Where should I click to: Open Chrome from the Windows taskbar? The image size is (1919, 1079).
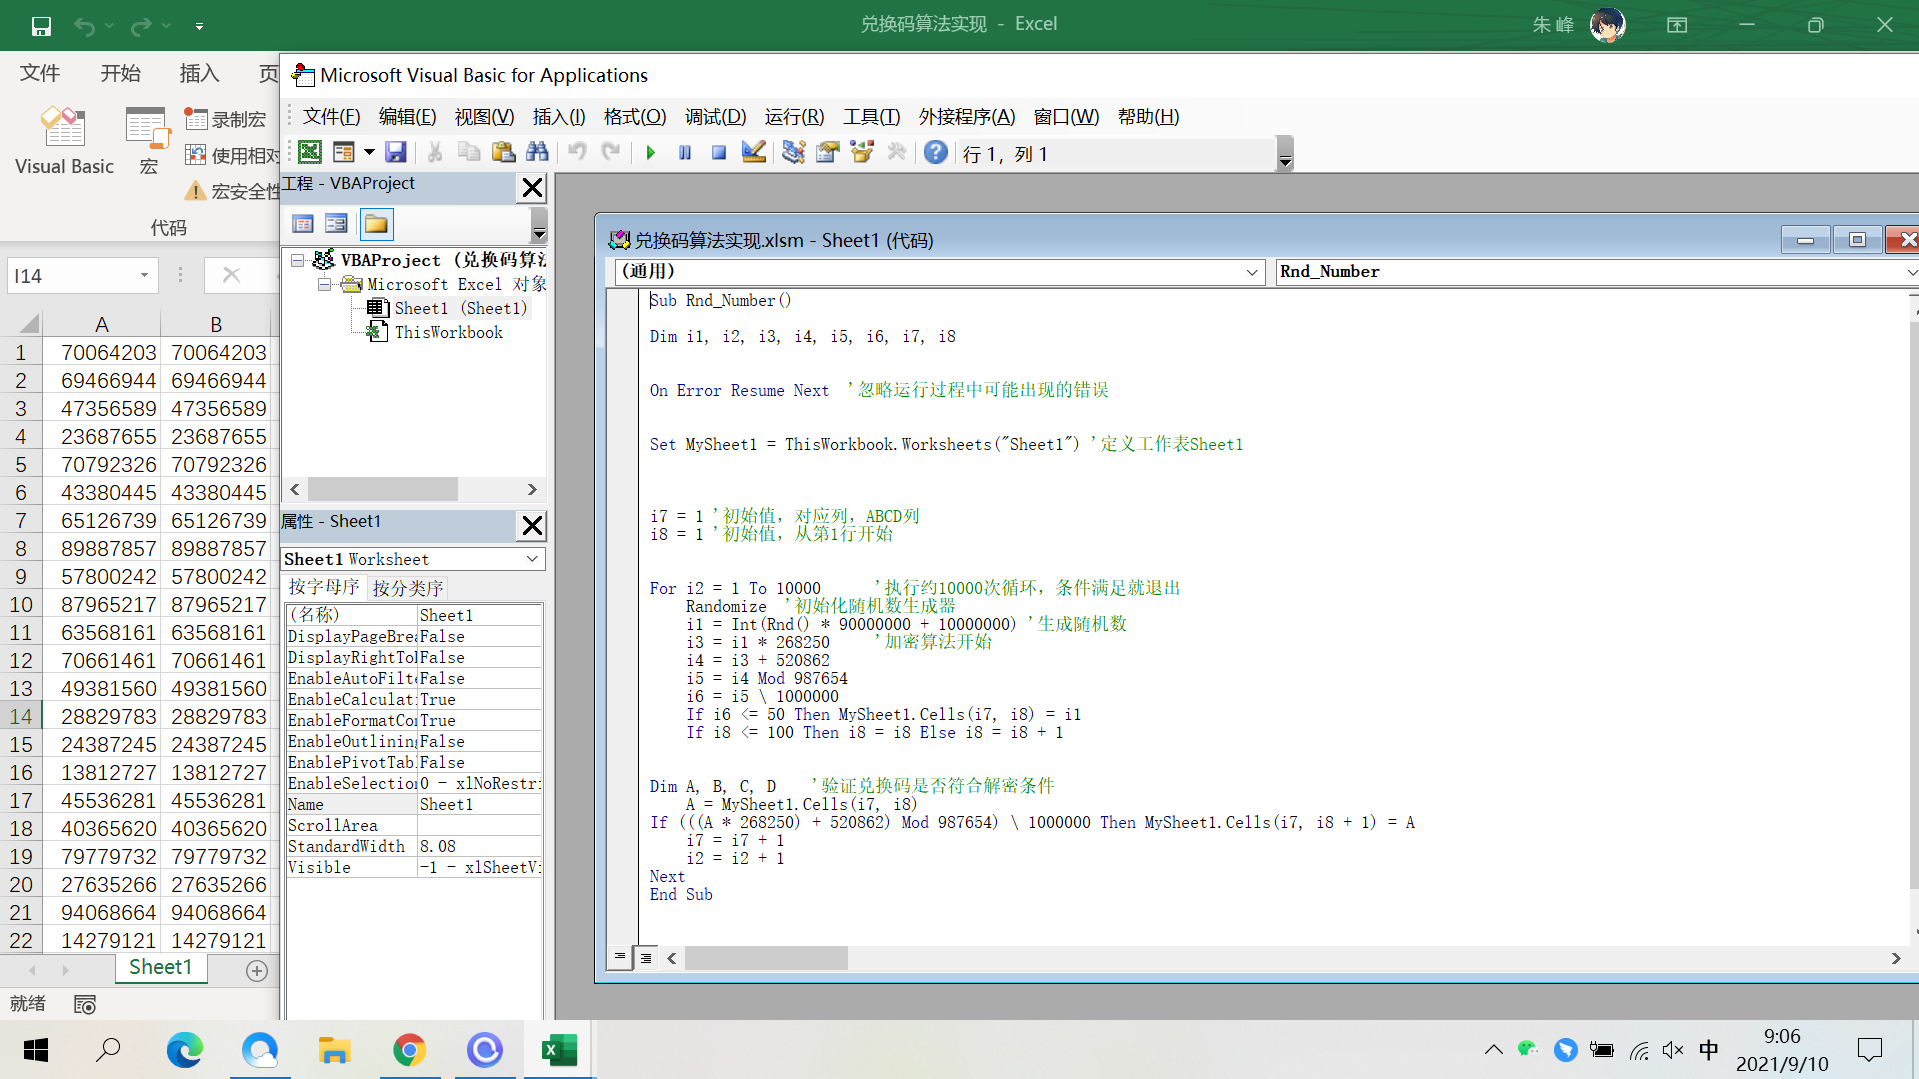coord(409,1050)
